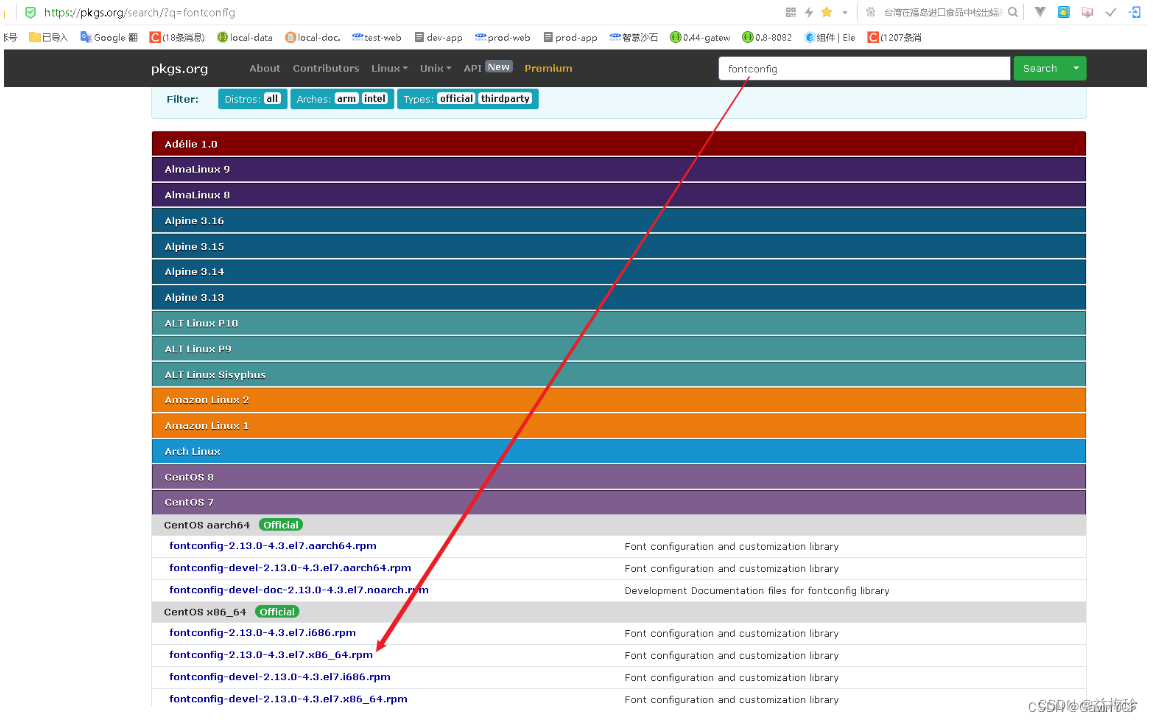Click the blue mobile sync extension icon
This screenshot has width=1153, height=722.
pos(1136,12)
